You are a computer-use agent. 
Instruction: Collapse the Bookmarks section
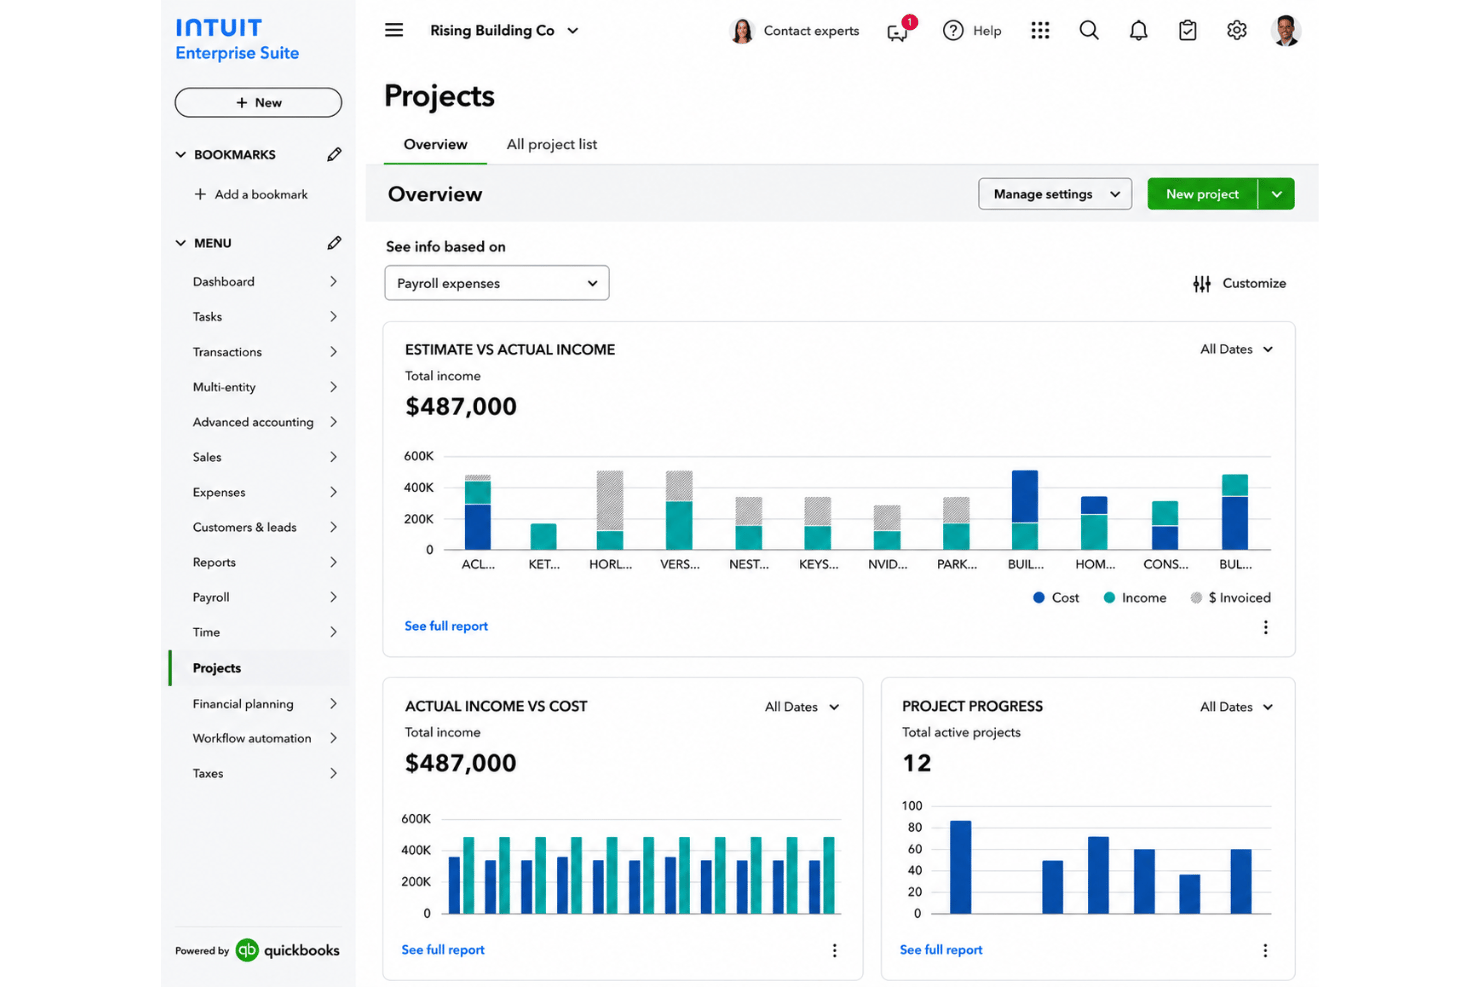click(181, 154)
